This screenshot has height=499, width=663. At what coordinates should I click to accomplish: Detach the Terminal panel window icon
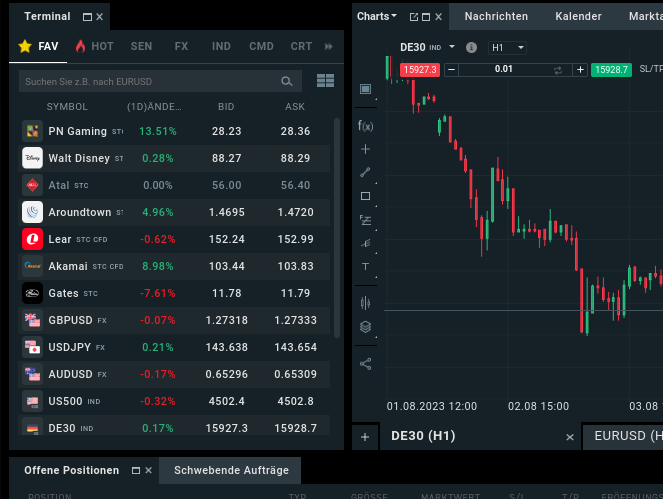point(88,17)
